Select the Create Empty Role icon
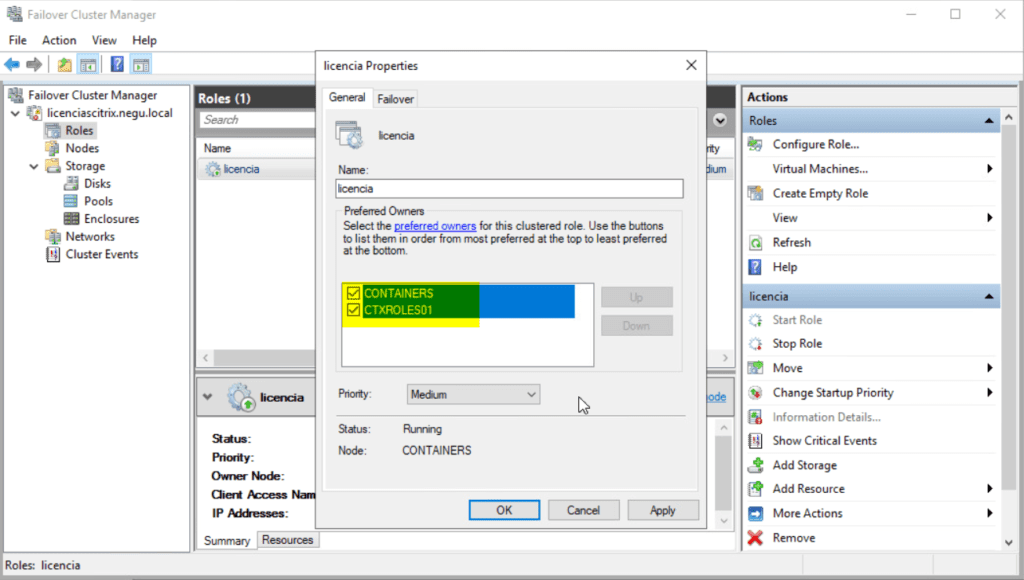 click(x=760, y=193)
